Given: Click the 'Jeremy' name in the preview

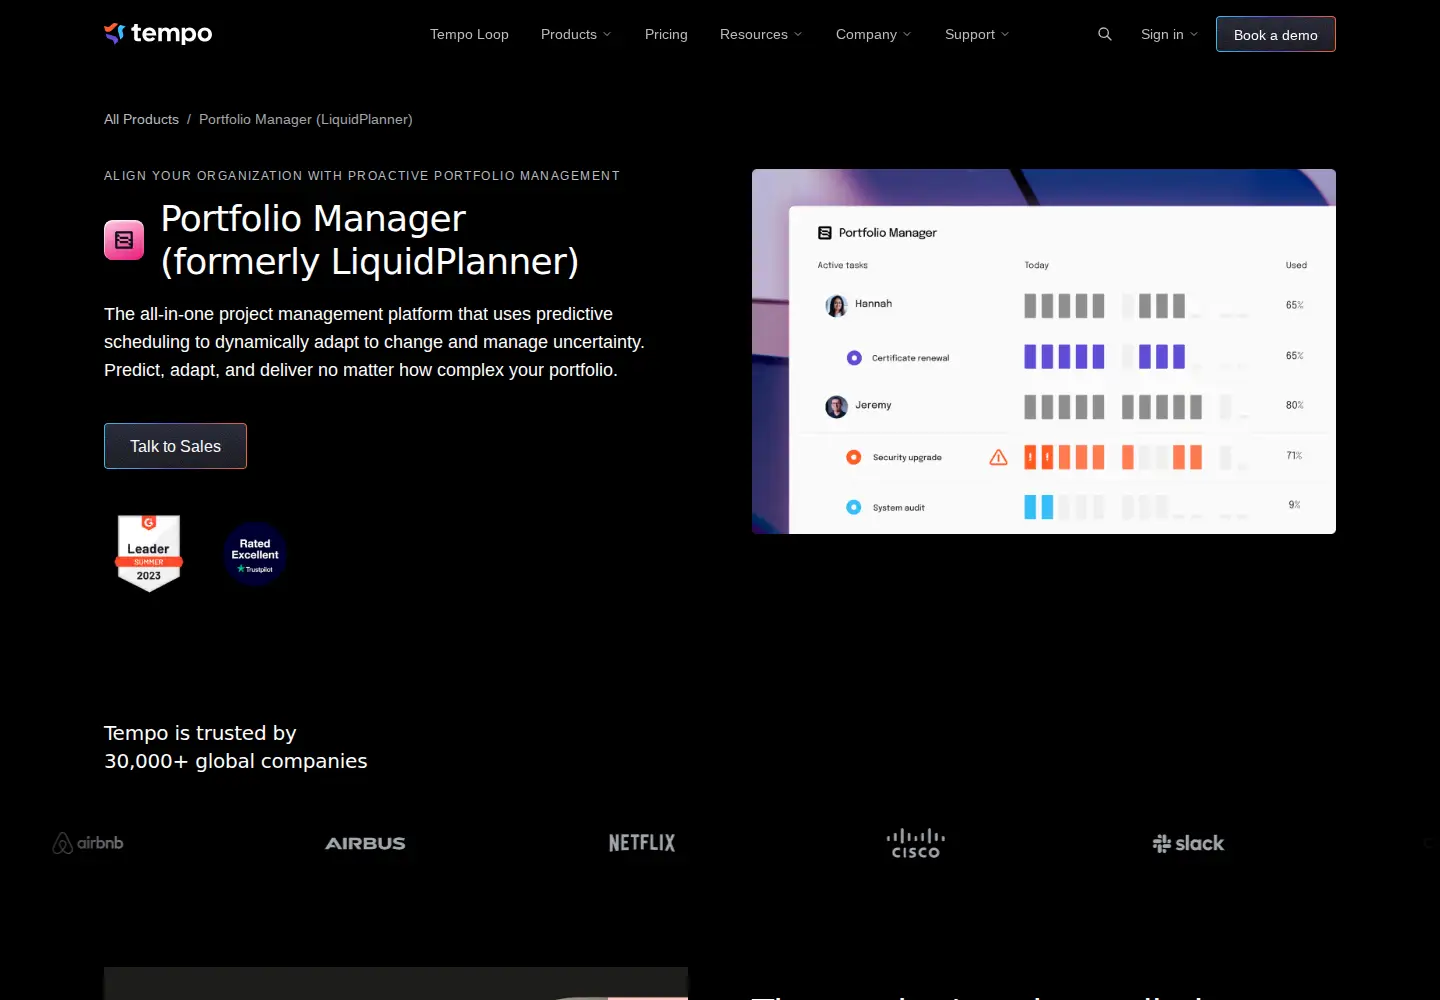Looking at the screenshot, I should (873, 405).
